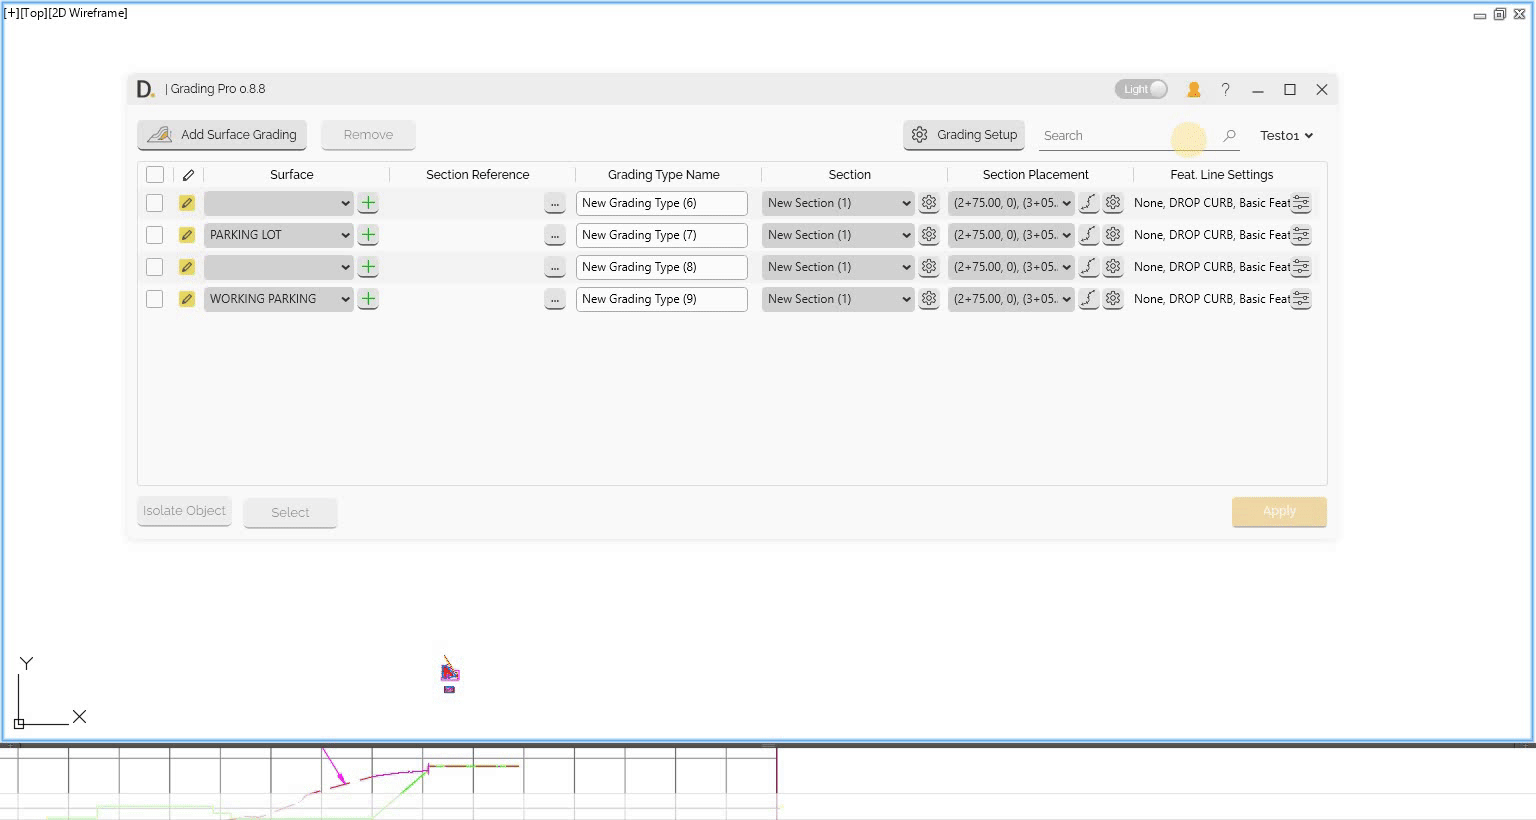This screenshot has height=820, width=1536.
Task: Click Add Surface Grading button
Action: 223,135
